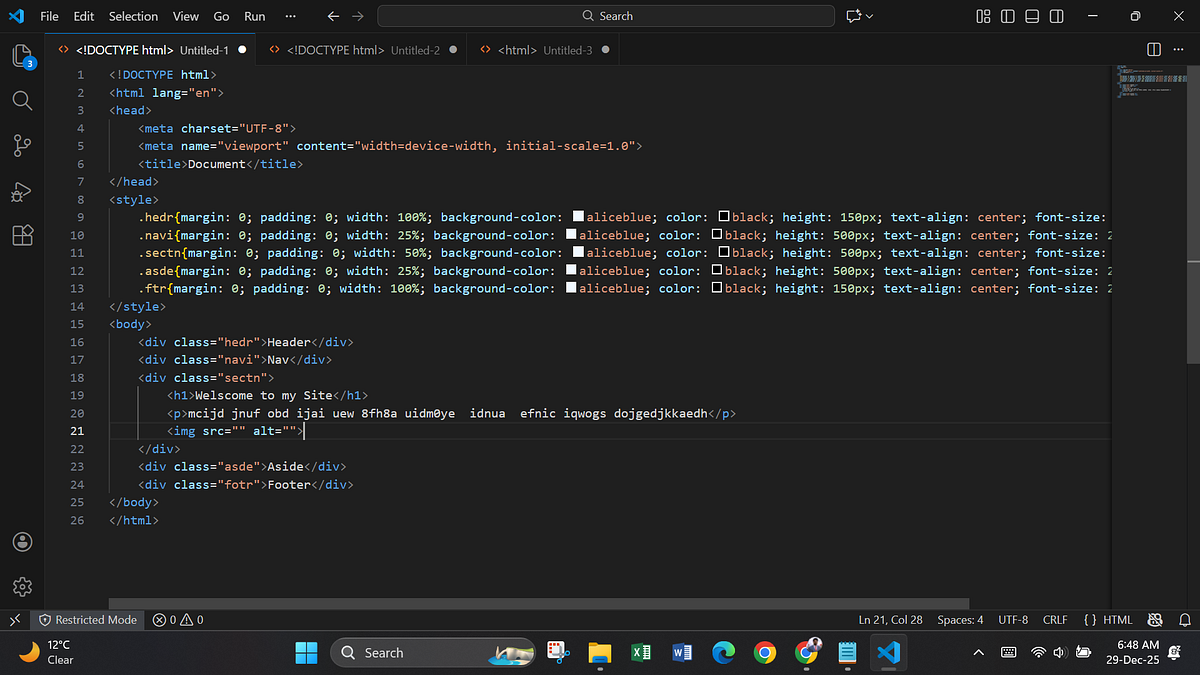
Task: Click Restricted Mode in the status bar
Action: [88, 620]
